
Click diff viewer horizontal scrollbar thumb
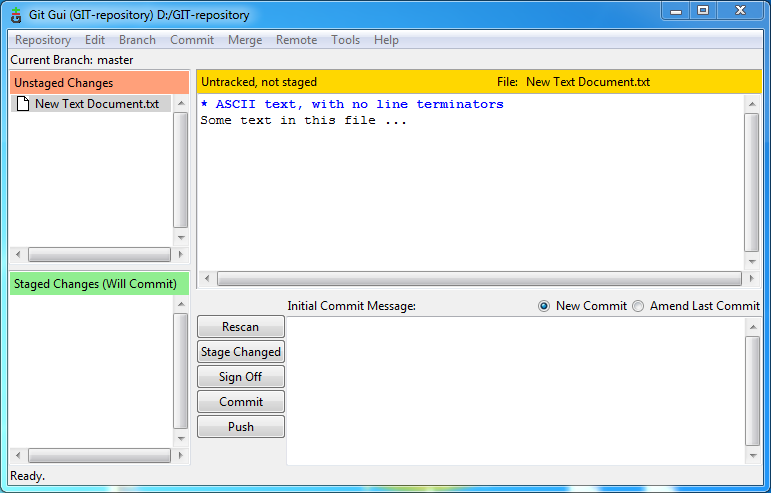click(x=479, y=278)
